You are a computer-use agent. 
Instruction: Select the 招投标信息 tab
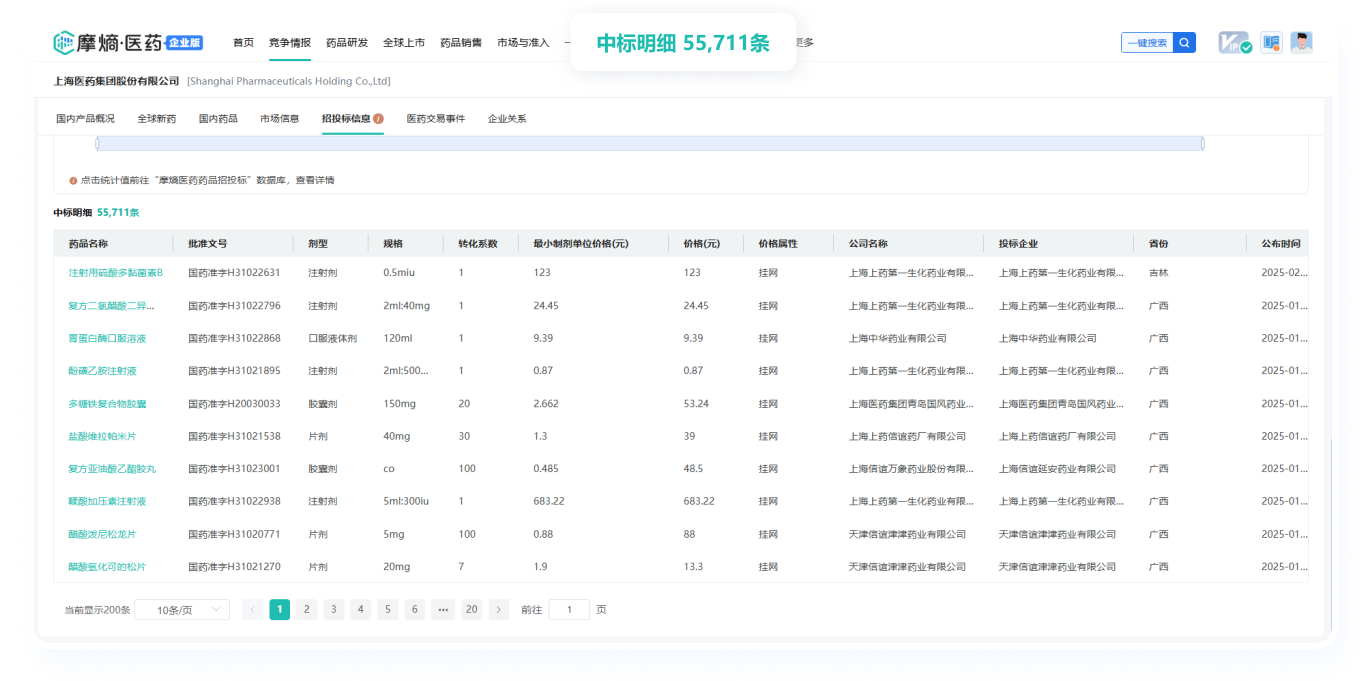pyautogui.click(x=346, y=118)
